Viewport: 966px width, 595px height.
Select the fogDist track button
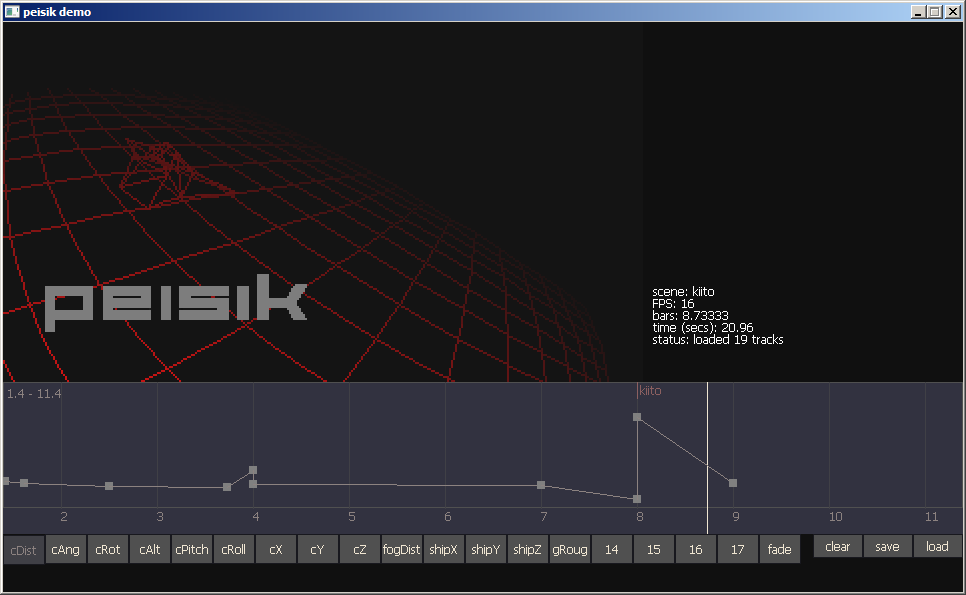[x=402, y=549]
